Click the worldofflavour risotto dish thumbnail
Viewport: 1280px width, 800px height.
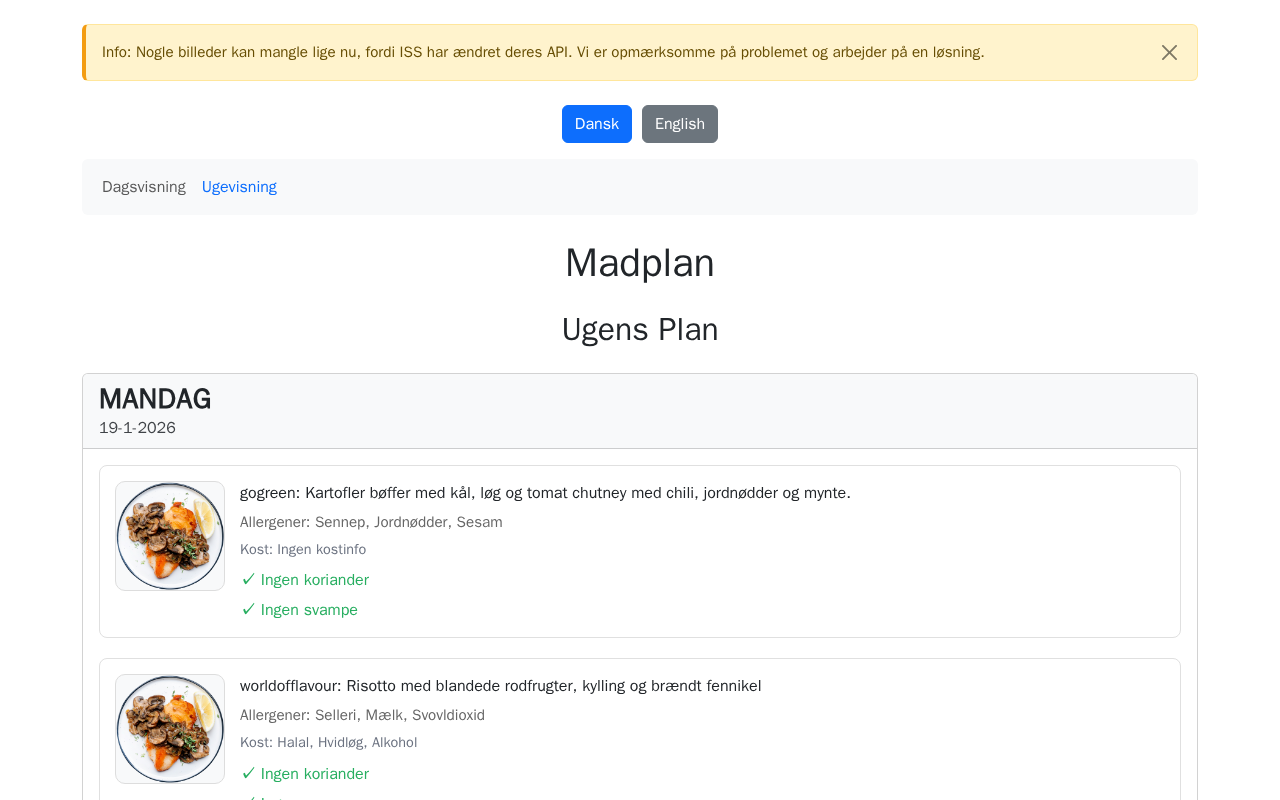click(x=170, y=729)
